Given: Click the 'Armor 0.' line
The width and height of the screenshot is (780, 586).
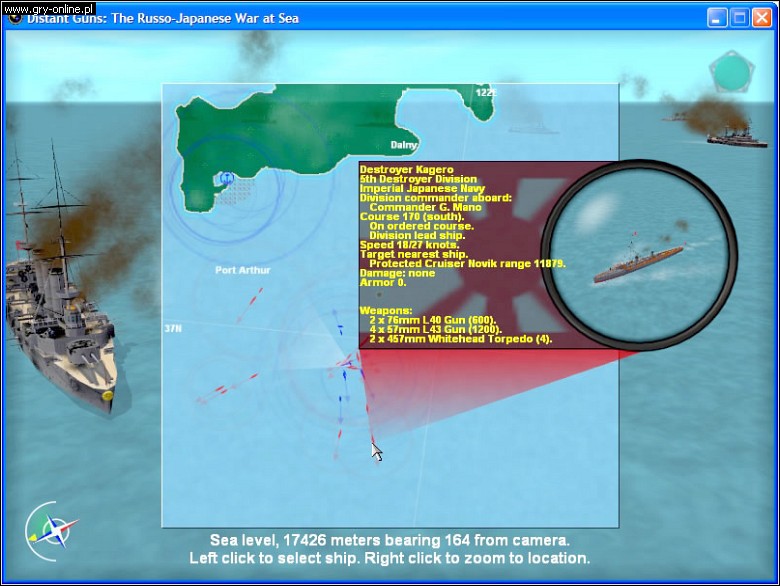Looking at the screenshot, I should (383, 283).
